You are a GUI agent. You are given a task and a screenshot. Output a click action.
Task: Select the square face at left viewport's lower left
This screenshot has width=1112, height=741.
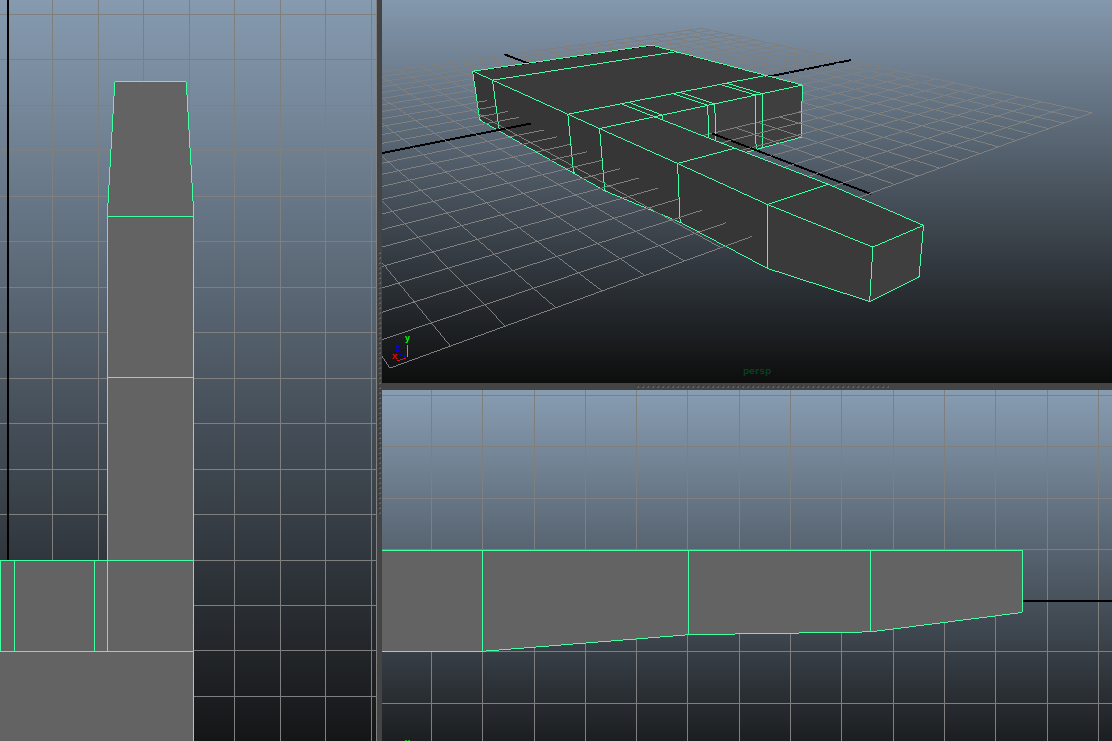coord(54,605)
